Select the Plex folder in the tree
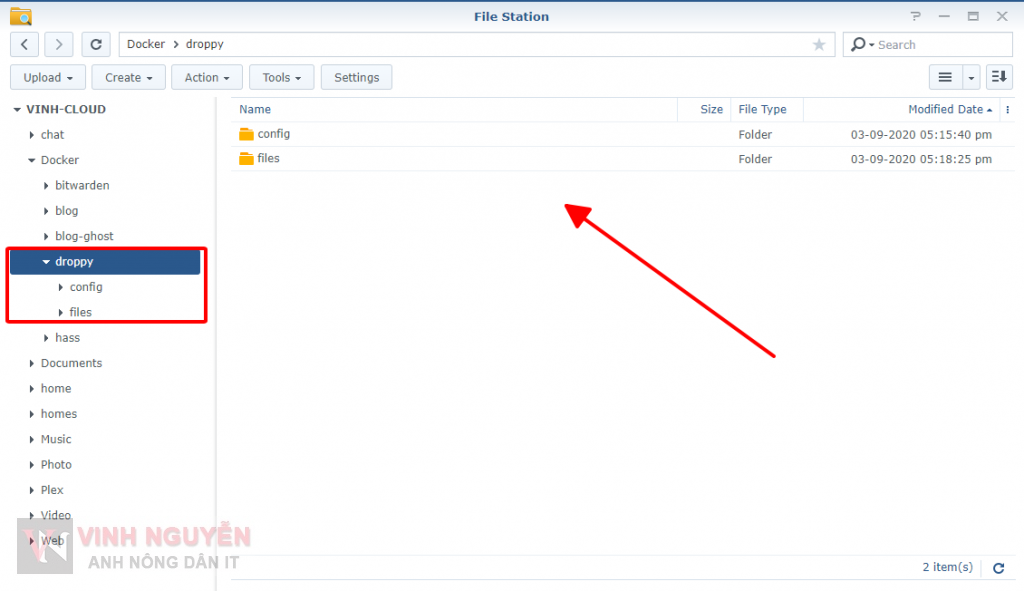Image resolution: width=1024 pixels, height=591 pixels. [x=52, y=490]
